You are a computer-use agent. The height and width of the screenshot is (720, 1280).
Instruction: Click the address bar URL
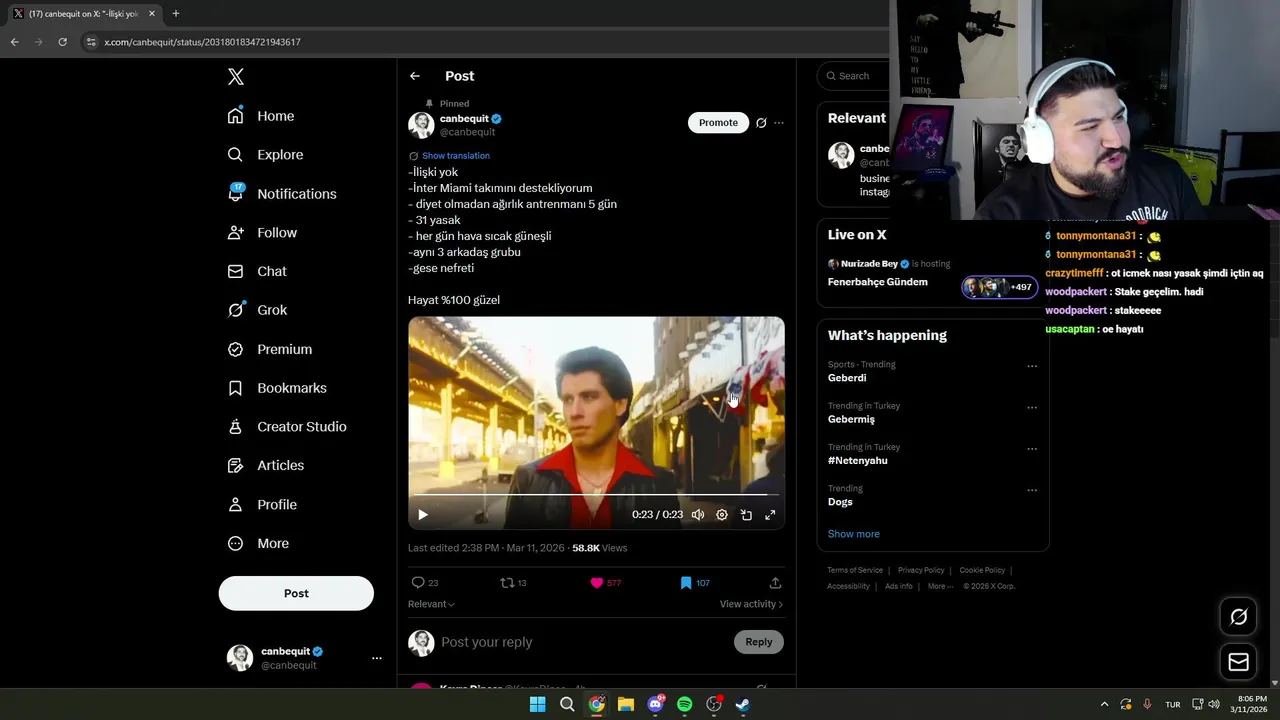pos(203,42)
